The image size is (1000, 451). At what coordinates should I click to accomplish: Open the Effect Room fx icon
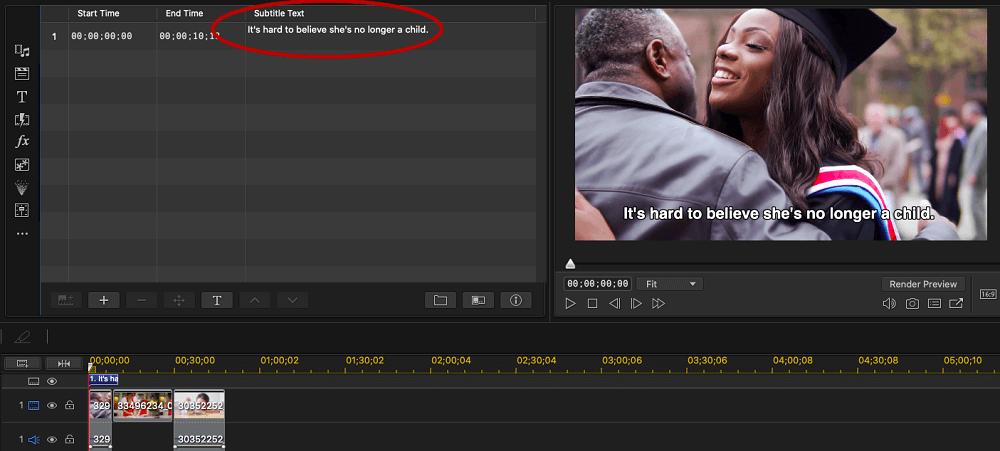pyautogui.click(x=22, y=142)
